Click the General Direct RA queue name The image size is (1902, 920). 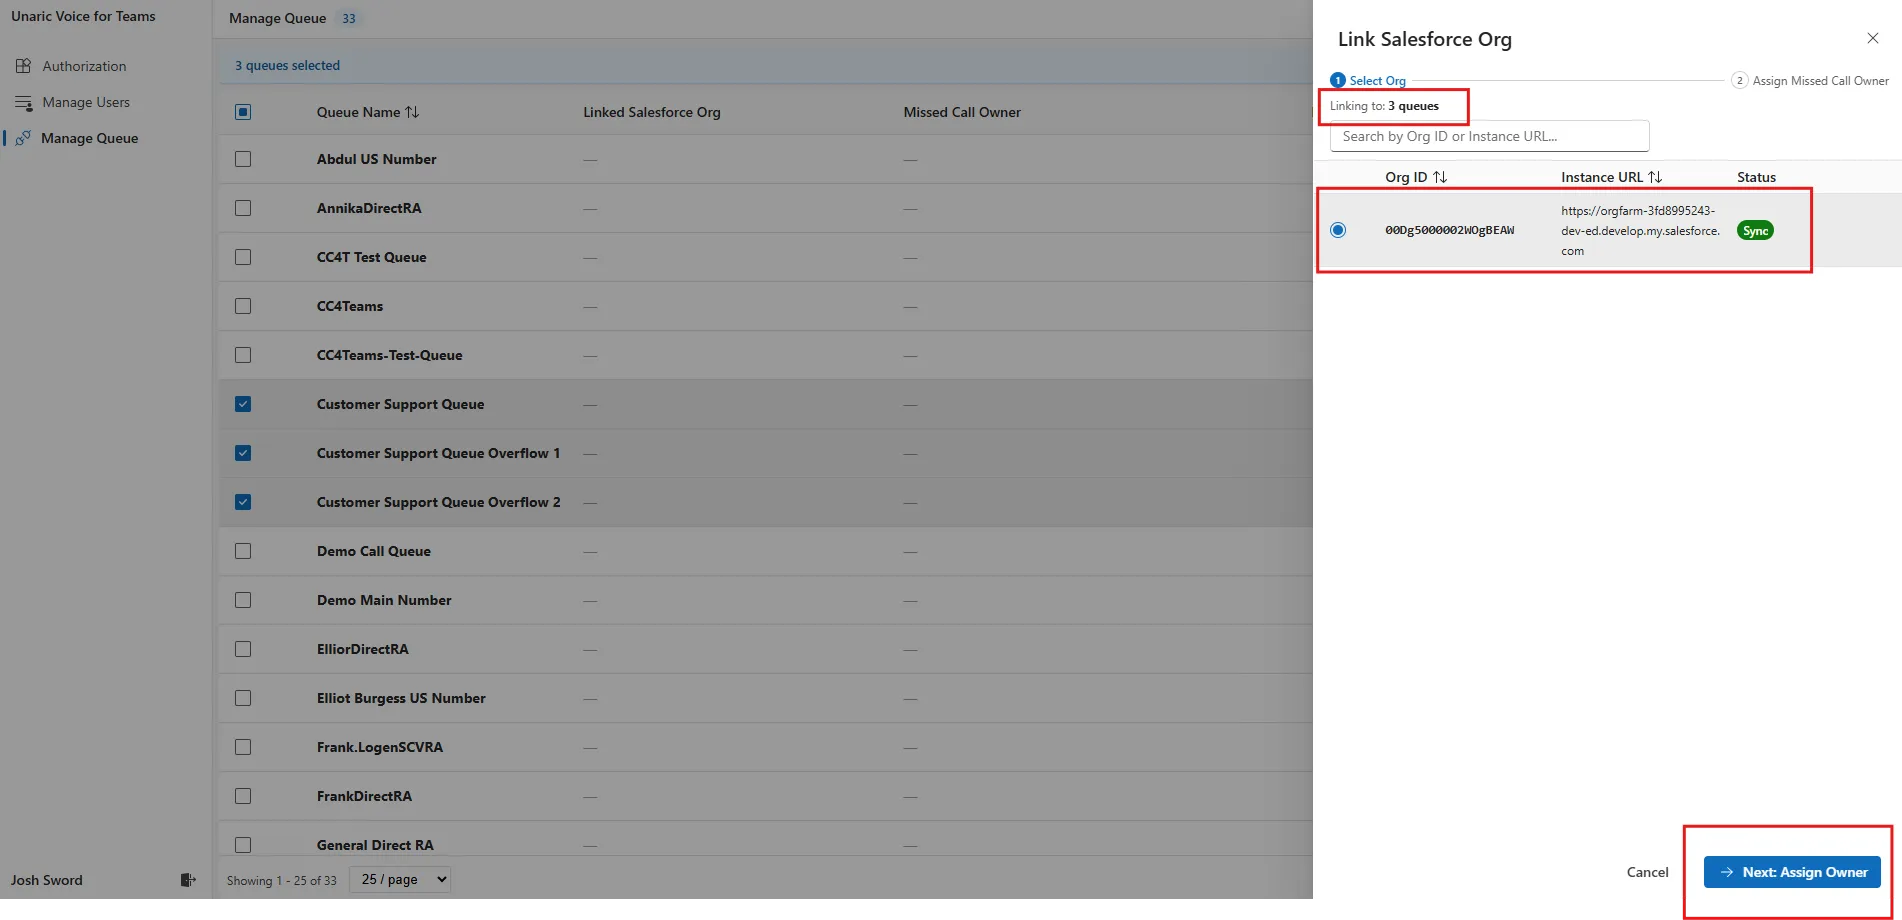(x=375, y=845)
